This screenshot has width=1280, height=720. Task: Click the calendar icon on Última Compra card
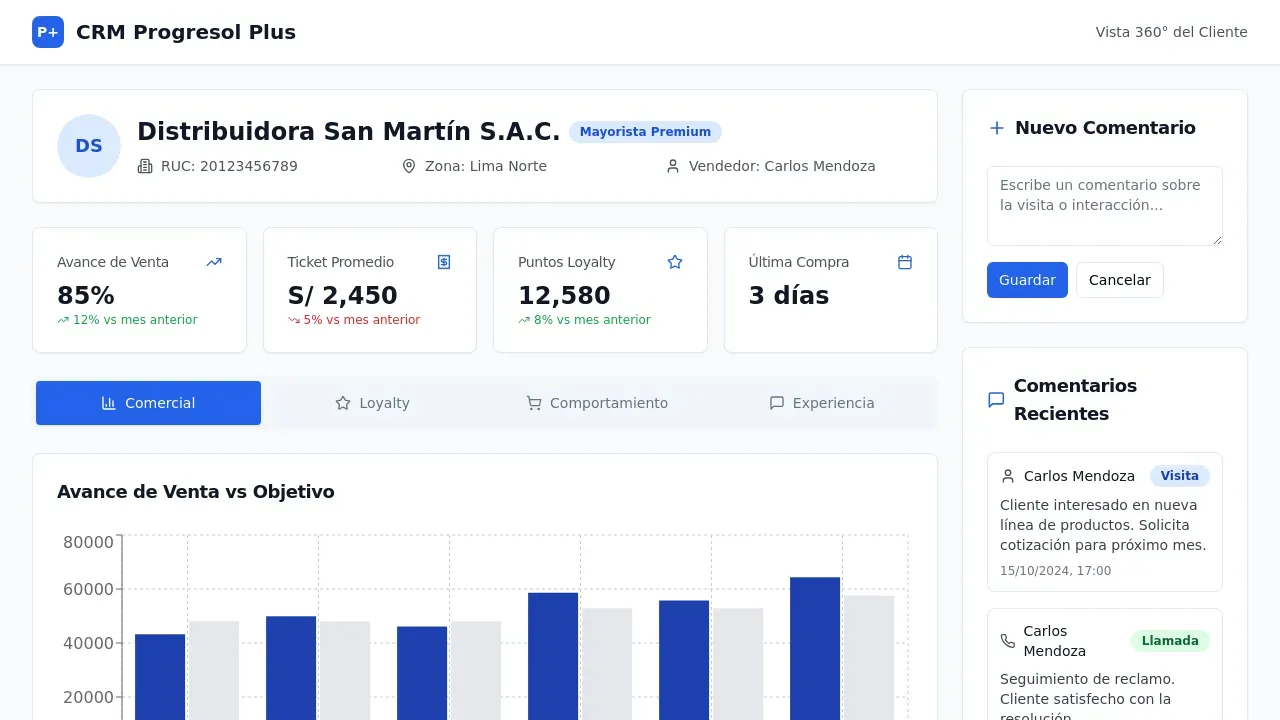[x=904, y=261]
